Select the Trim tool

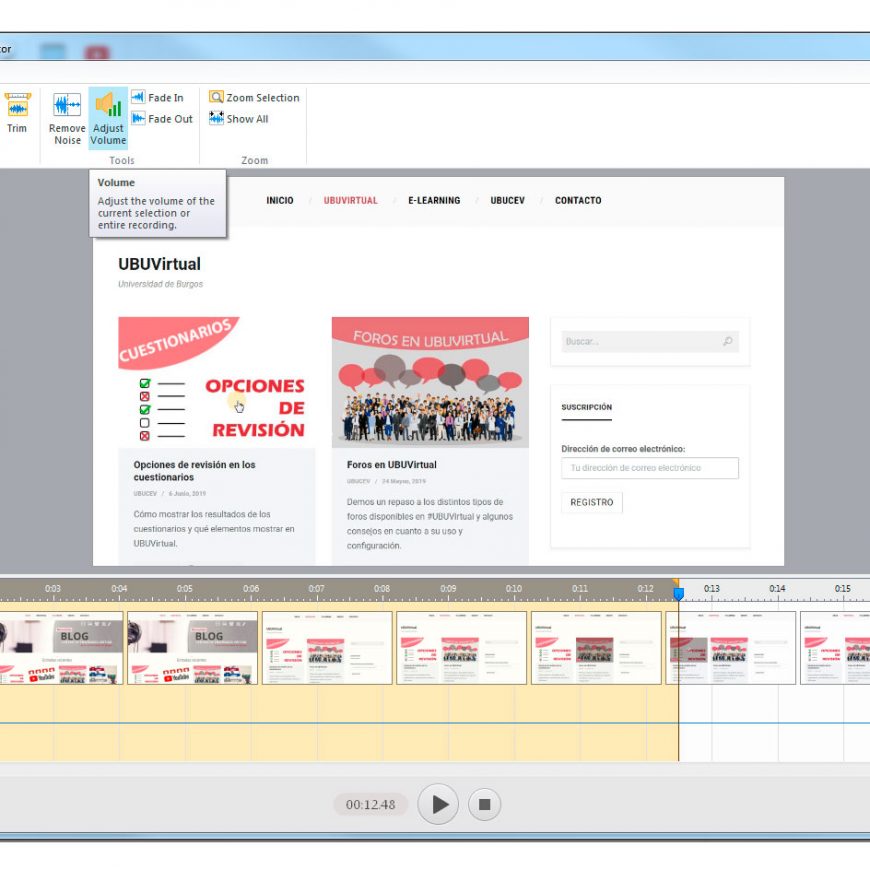[x=17, y=114]
